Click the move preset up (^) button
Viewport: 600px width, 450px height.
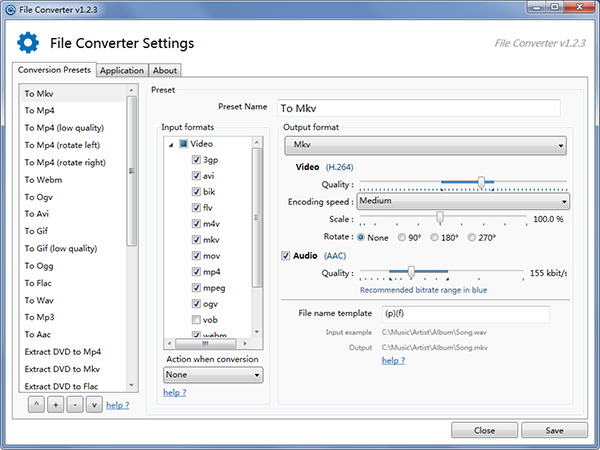(34, 405)
